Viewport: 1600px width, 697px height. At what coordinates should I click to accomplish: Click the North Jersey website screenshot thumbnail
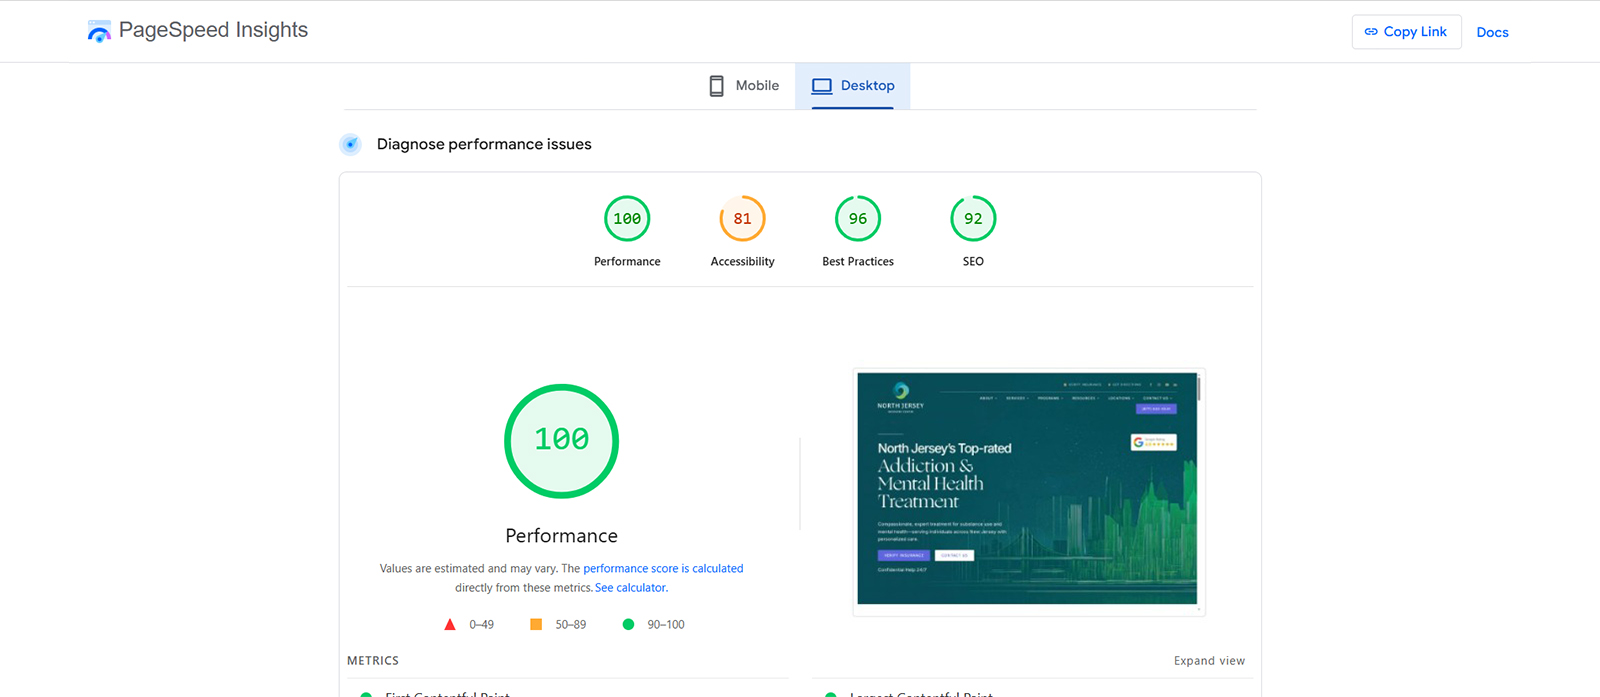(1028, 489)
